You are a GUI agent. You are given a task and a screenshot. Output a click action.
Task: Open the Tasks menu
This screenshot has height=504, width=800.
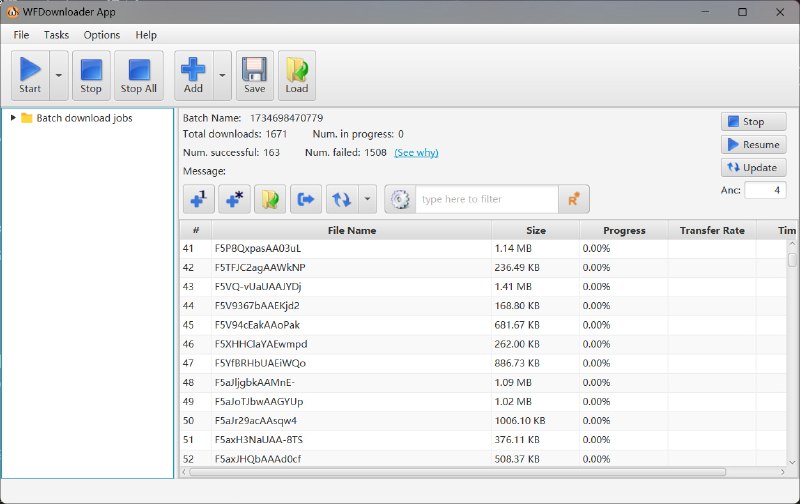pos(56,35)
